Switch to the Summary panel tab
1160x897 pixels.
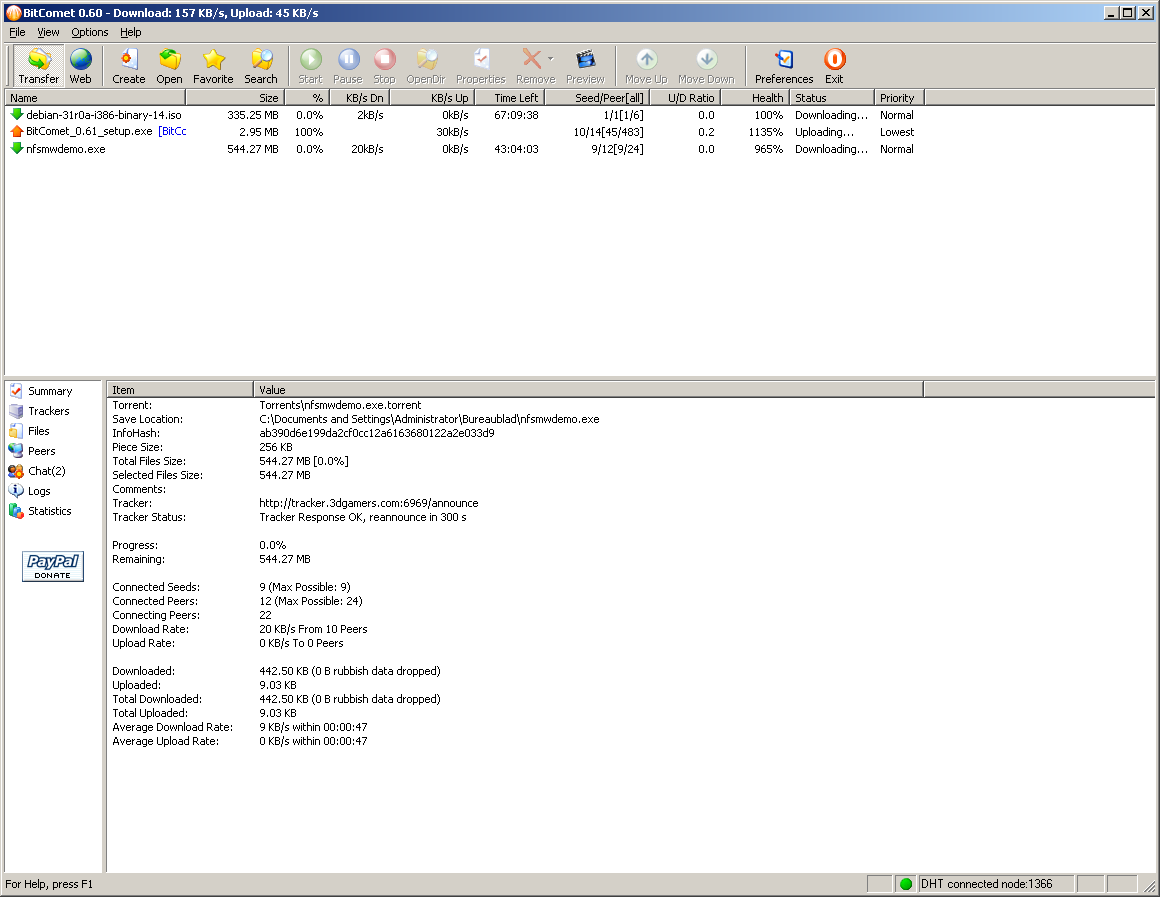point(41,391)
